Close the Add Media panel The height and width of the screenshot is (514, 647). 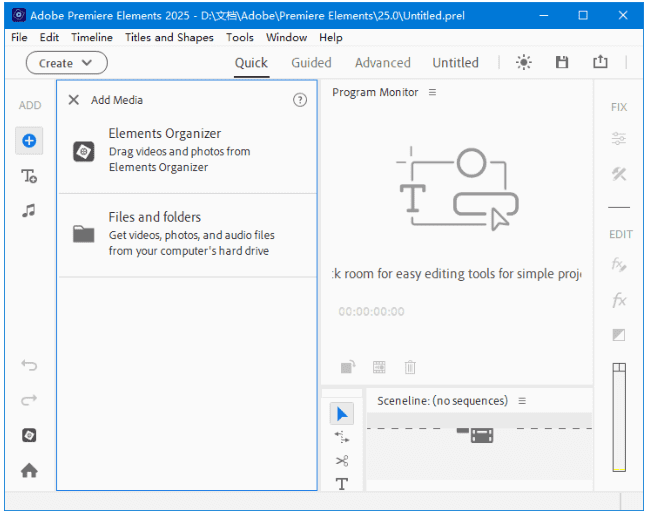tap(74, 100)
